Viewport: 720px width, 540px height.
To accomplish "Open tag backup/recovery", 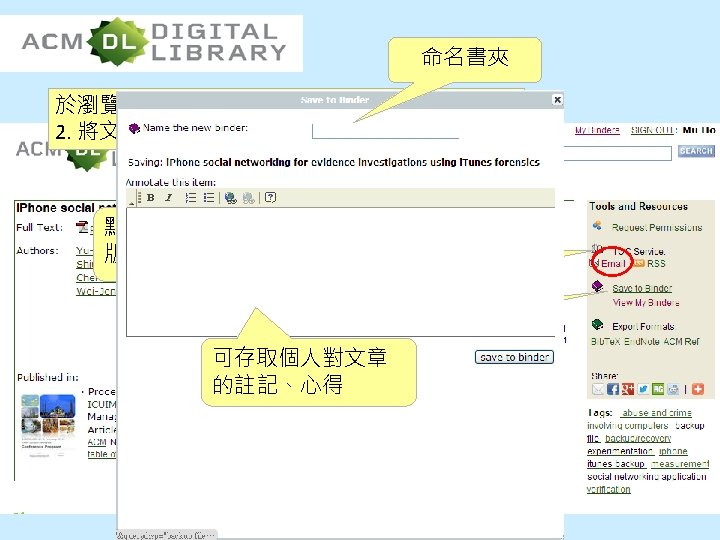I will [x=638, y=439].
